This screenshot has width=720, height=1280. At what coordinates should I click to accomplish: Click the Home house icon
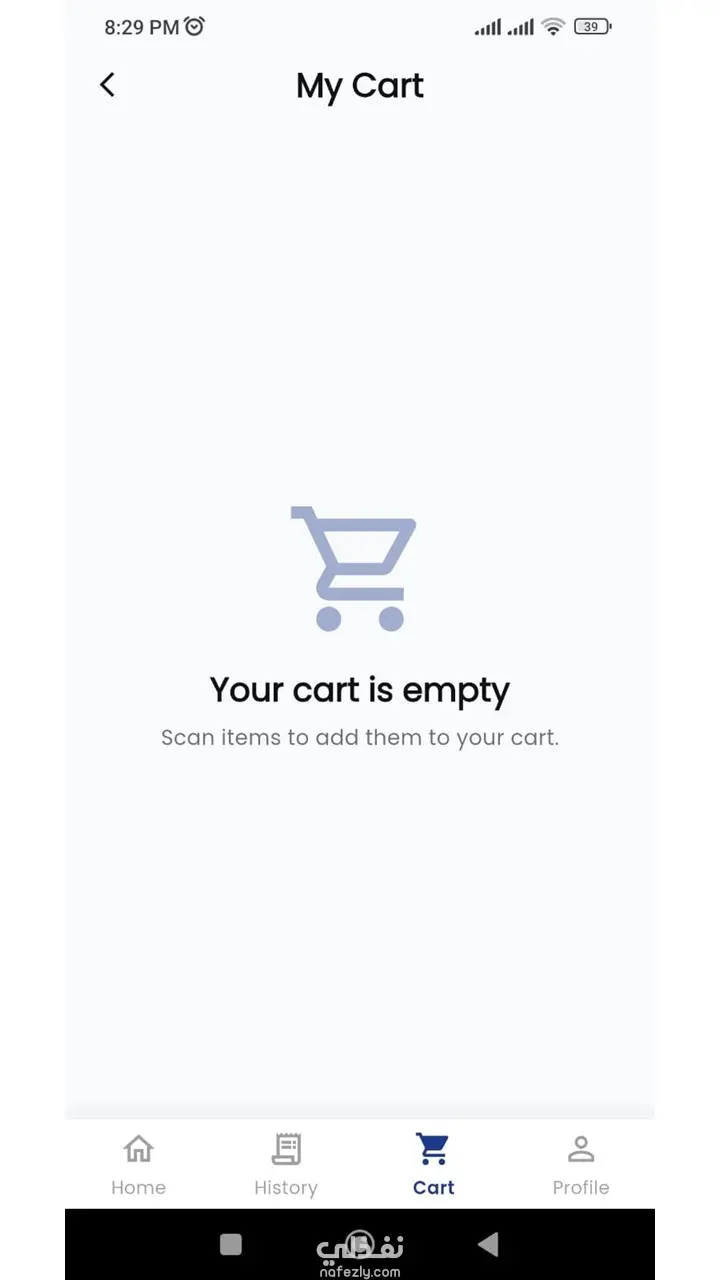click(x=138, y=1150)
